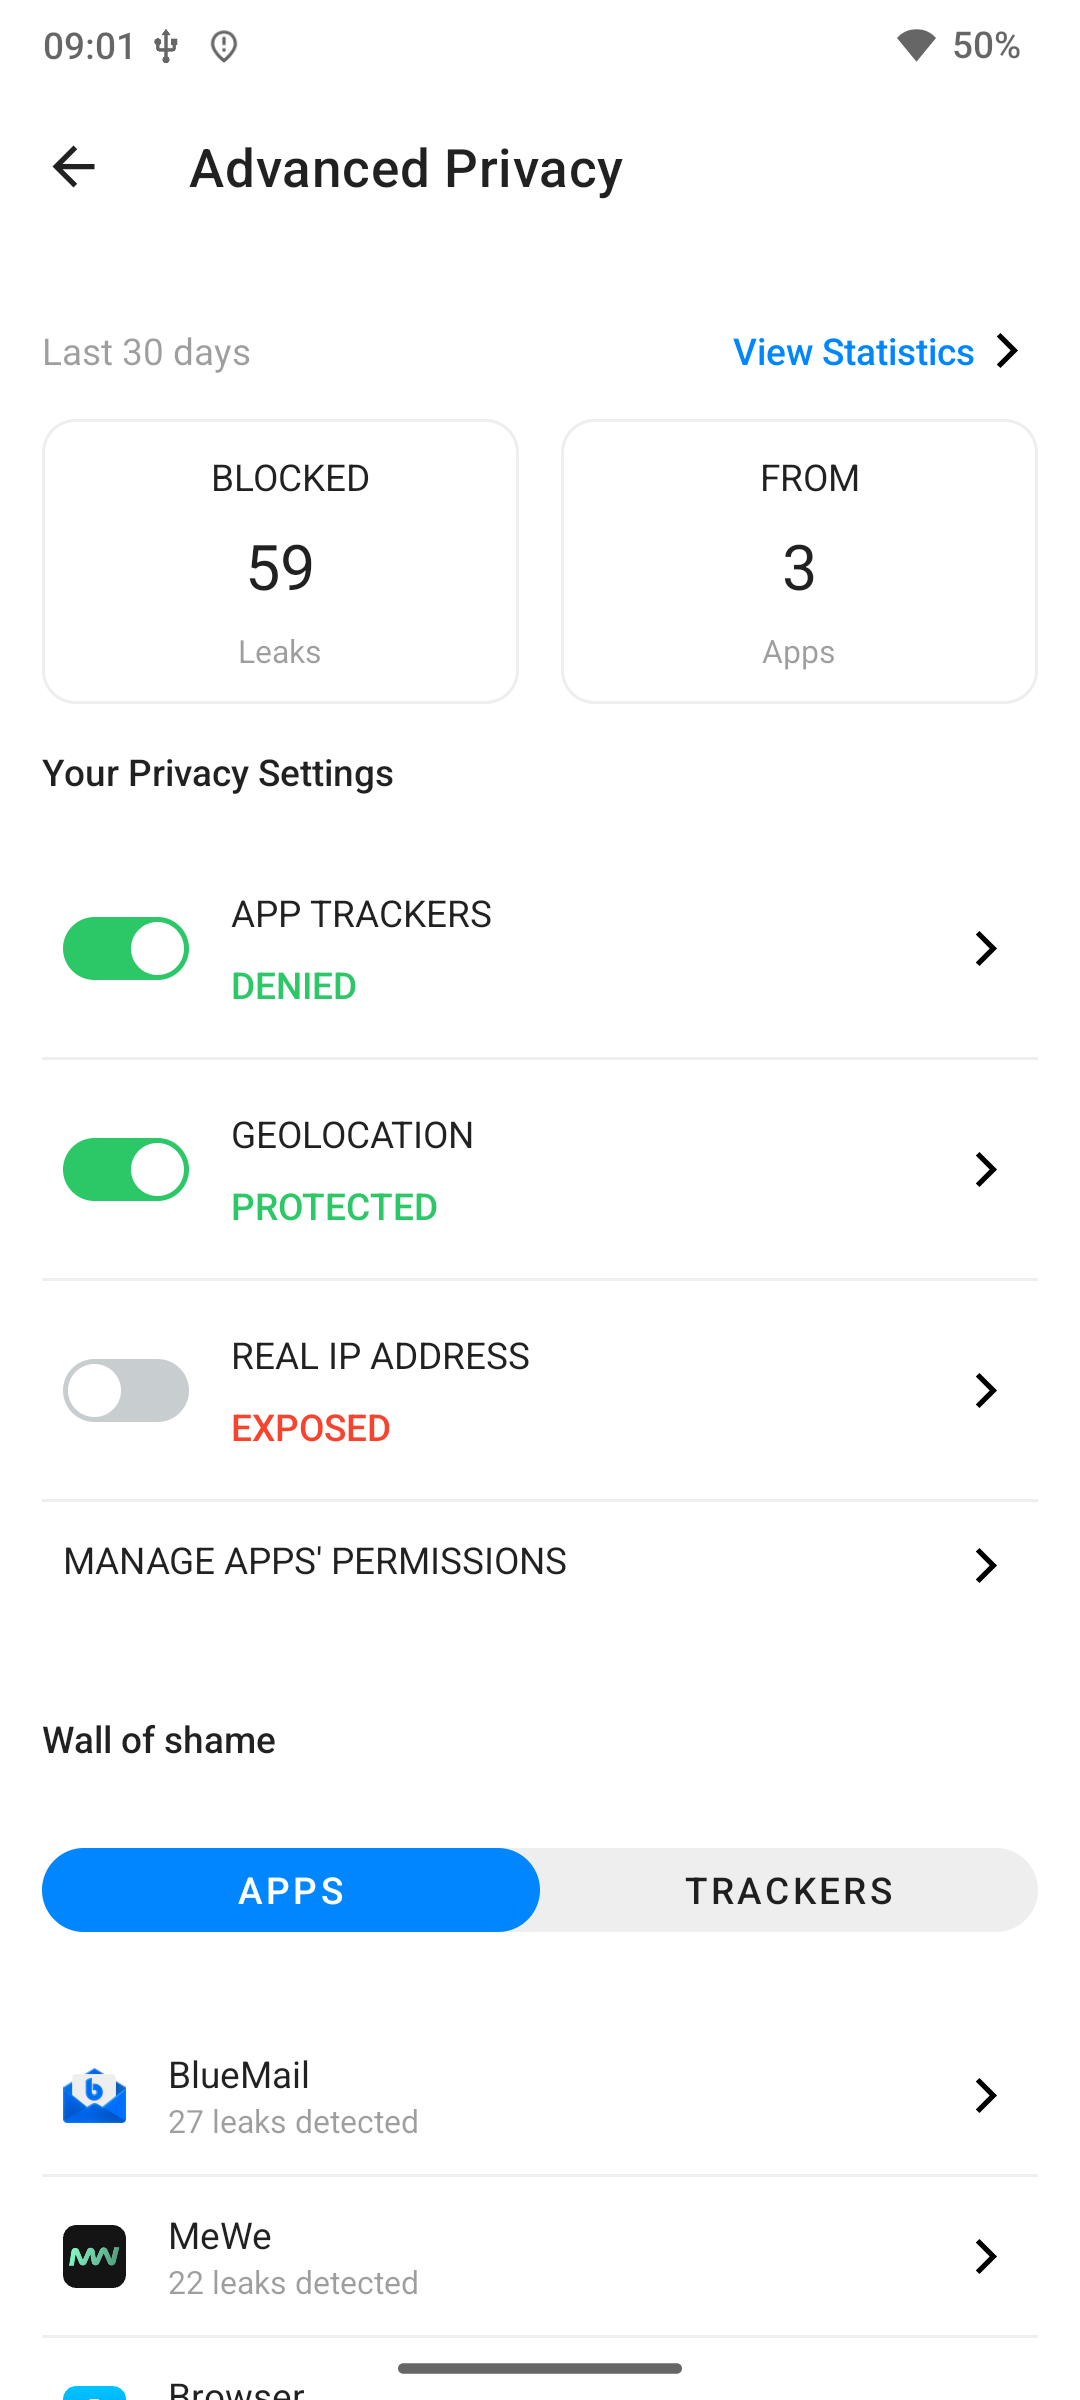
Task: Tap the arrow beside View Statistics
Action: (1007, 351)
